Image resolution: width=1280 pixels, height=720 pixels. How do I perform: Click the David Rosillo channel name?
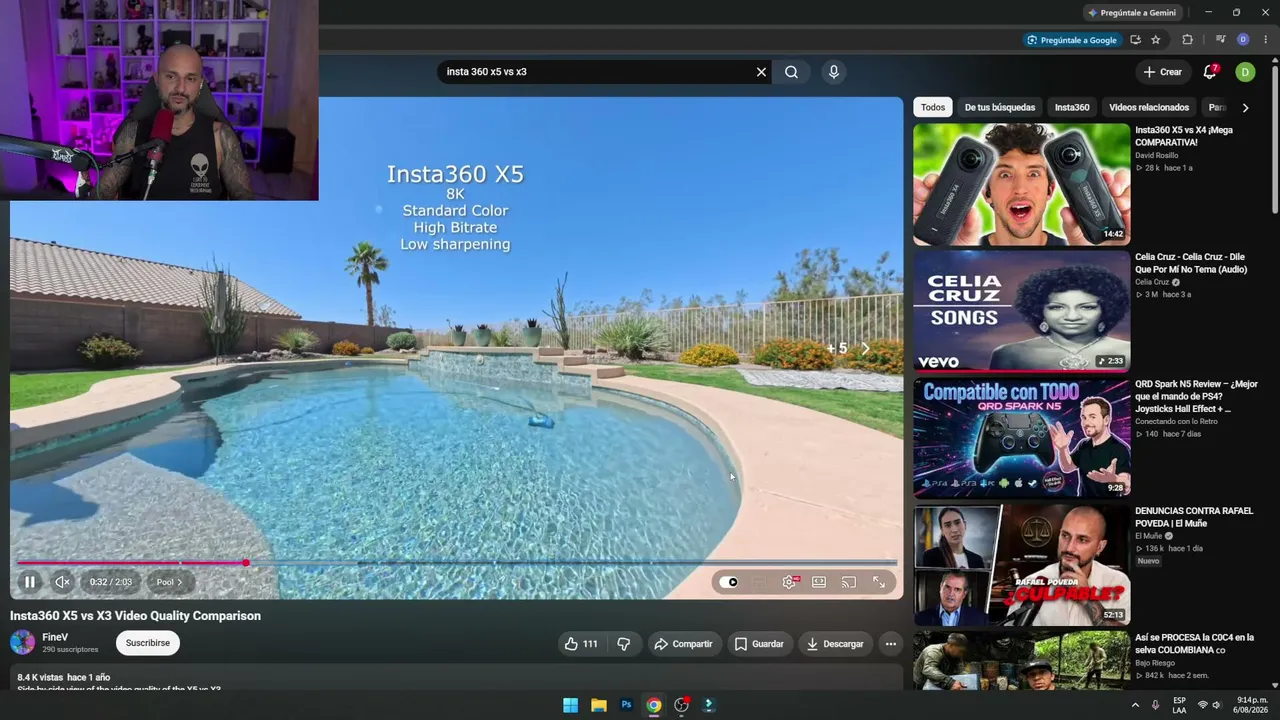coord(1157,156)
